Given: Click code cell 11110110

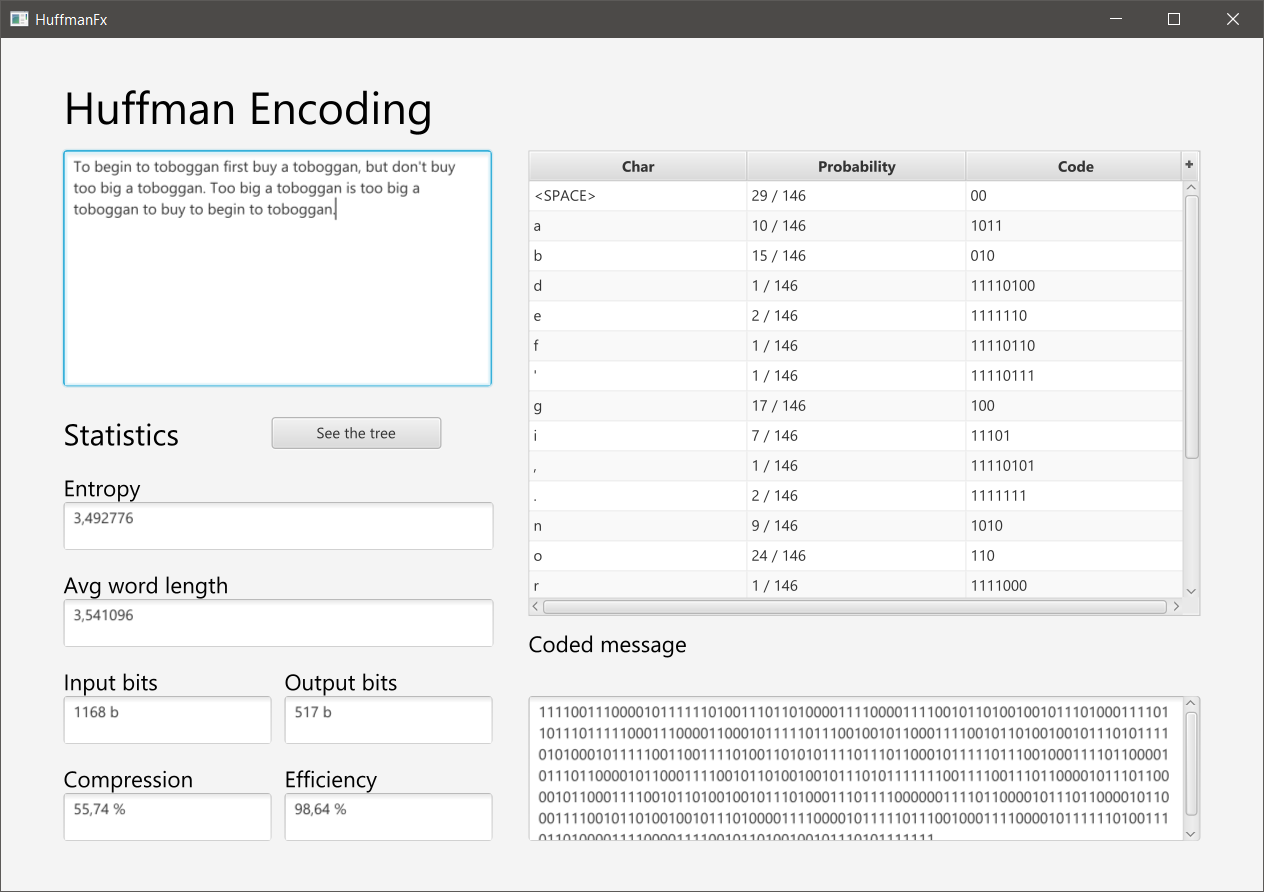Looking at the screenshot, I should coord(1075,346).
